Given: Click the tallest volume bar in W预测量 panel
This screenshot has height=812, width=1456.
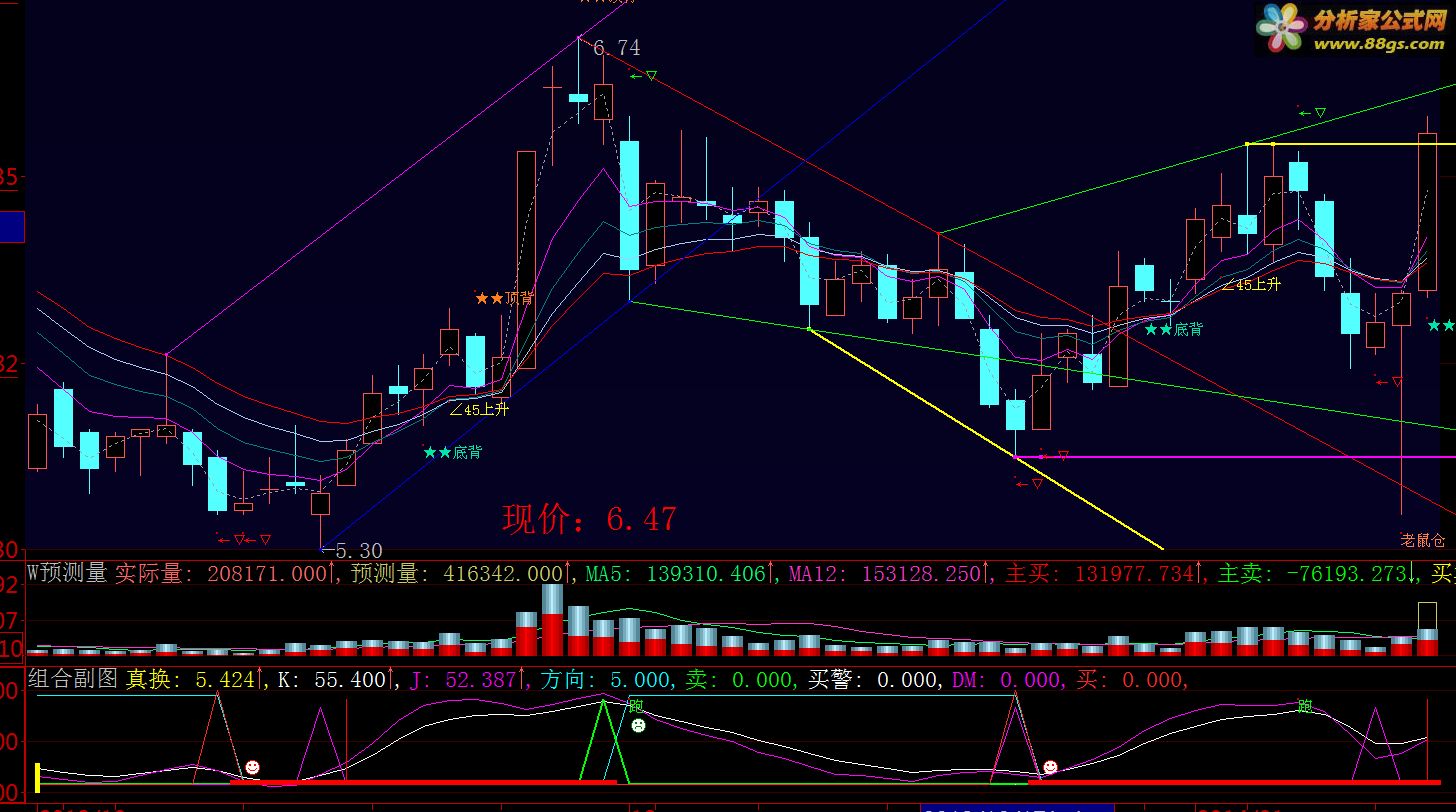Looking at the screenshot, I should click(x=552, y=620).
